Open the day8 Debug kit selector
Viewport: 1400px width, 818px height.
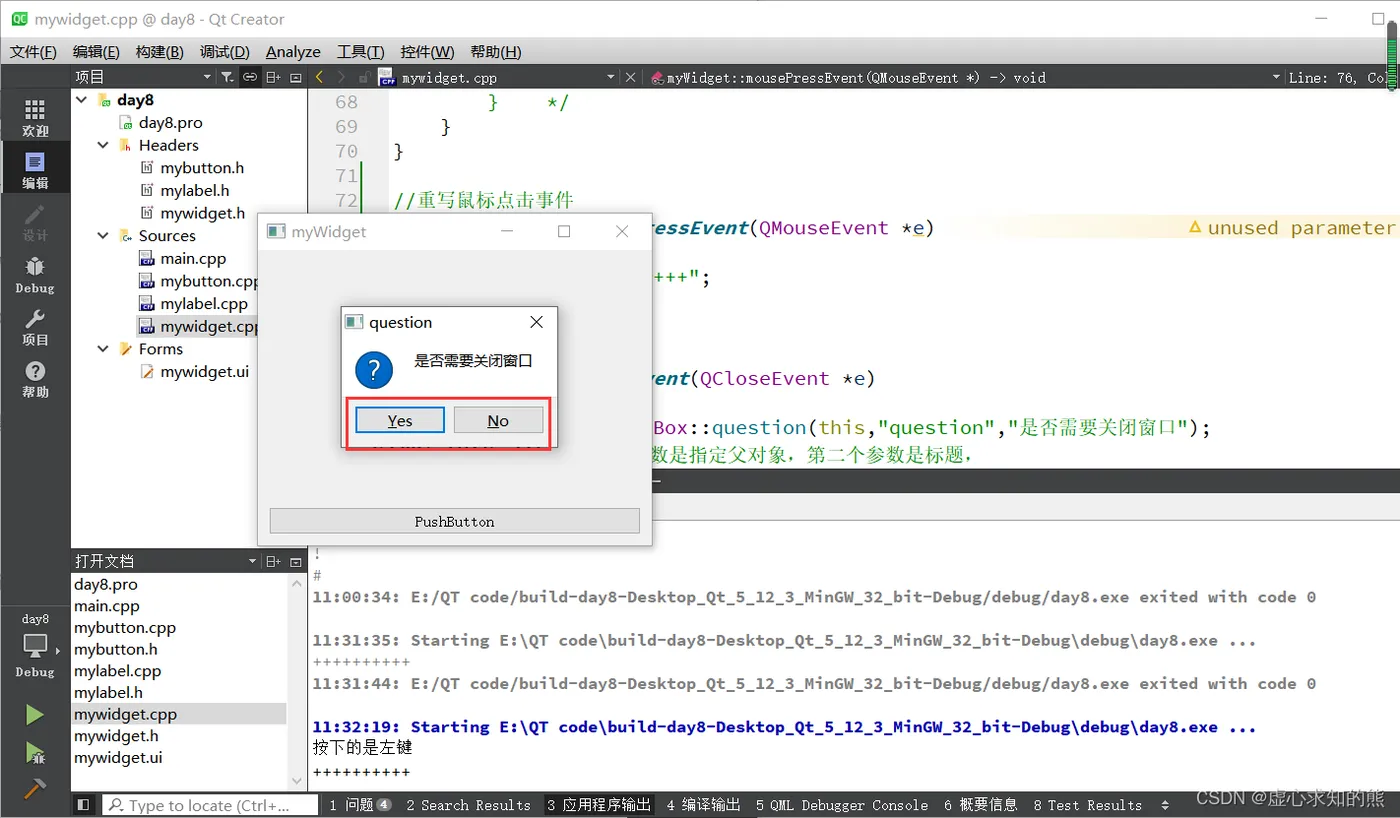pyautogui.click(x=35, y=645)
